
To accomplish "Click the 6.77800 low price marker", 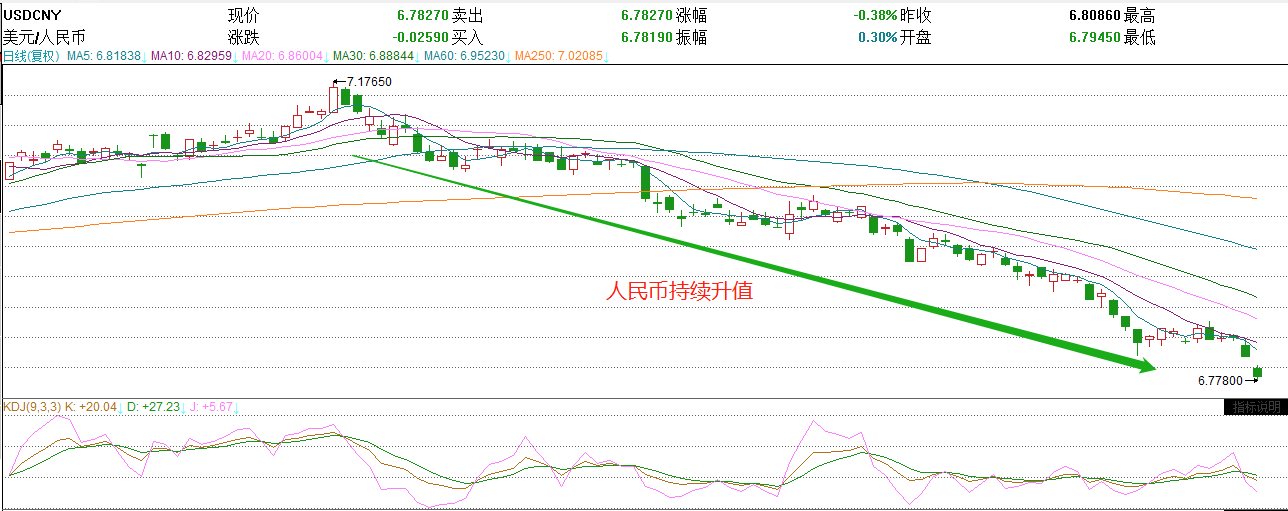I will (x=1219, y=380).
